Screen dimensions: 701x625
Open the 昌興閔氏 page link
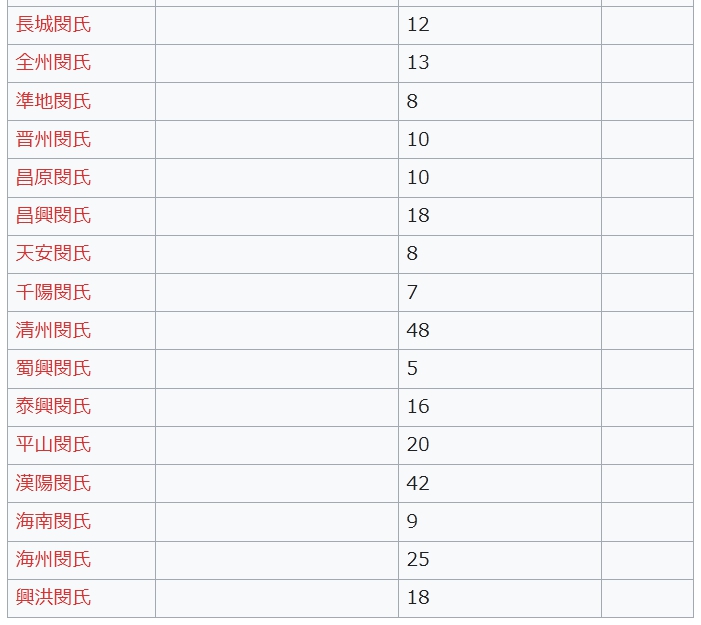pyautogui.click(x=53, y=215)
